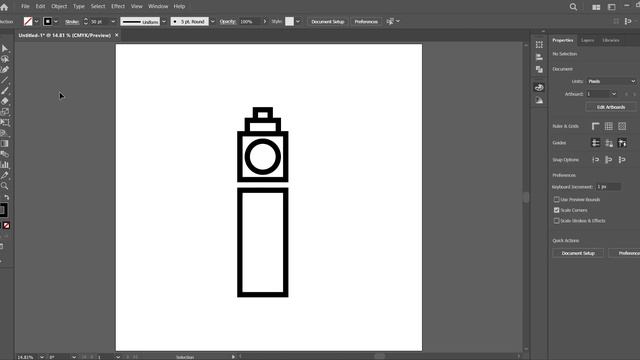Click Document Setup under Quick Actions
Viewport: 640px width, 360px height.
578,253
